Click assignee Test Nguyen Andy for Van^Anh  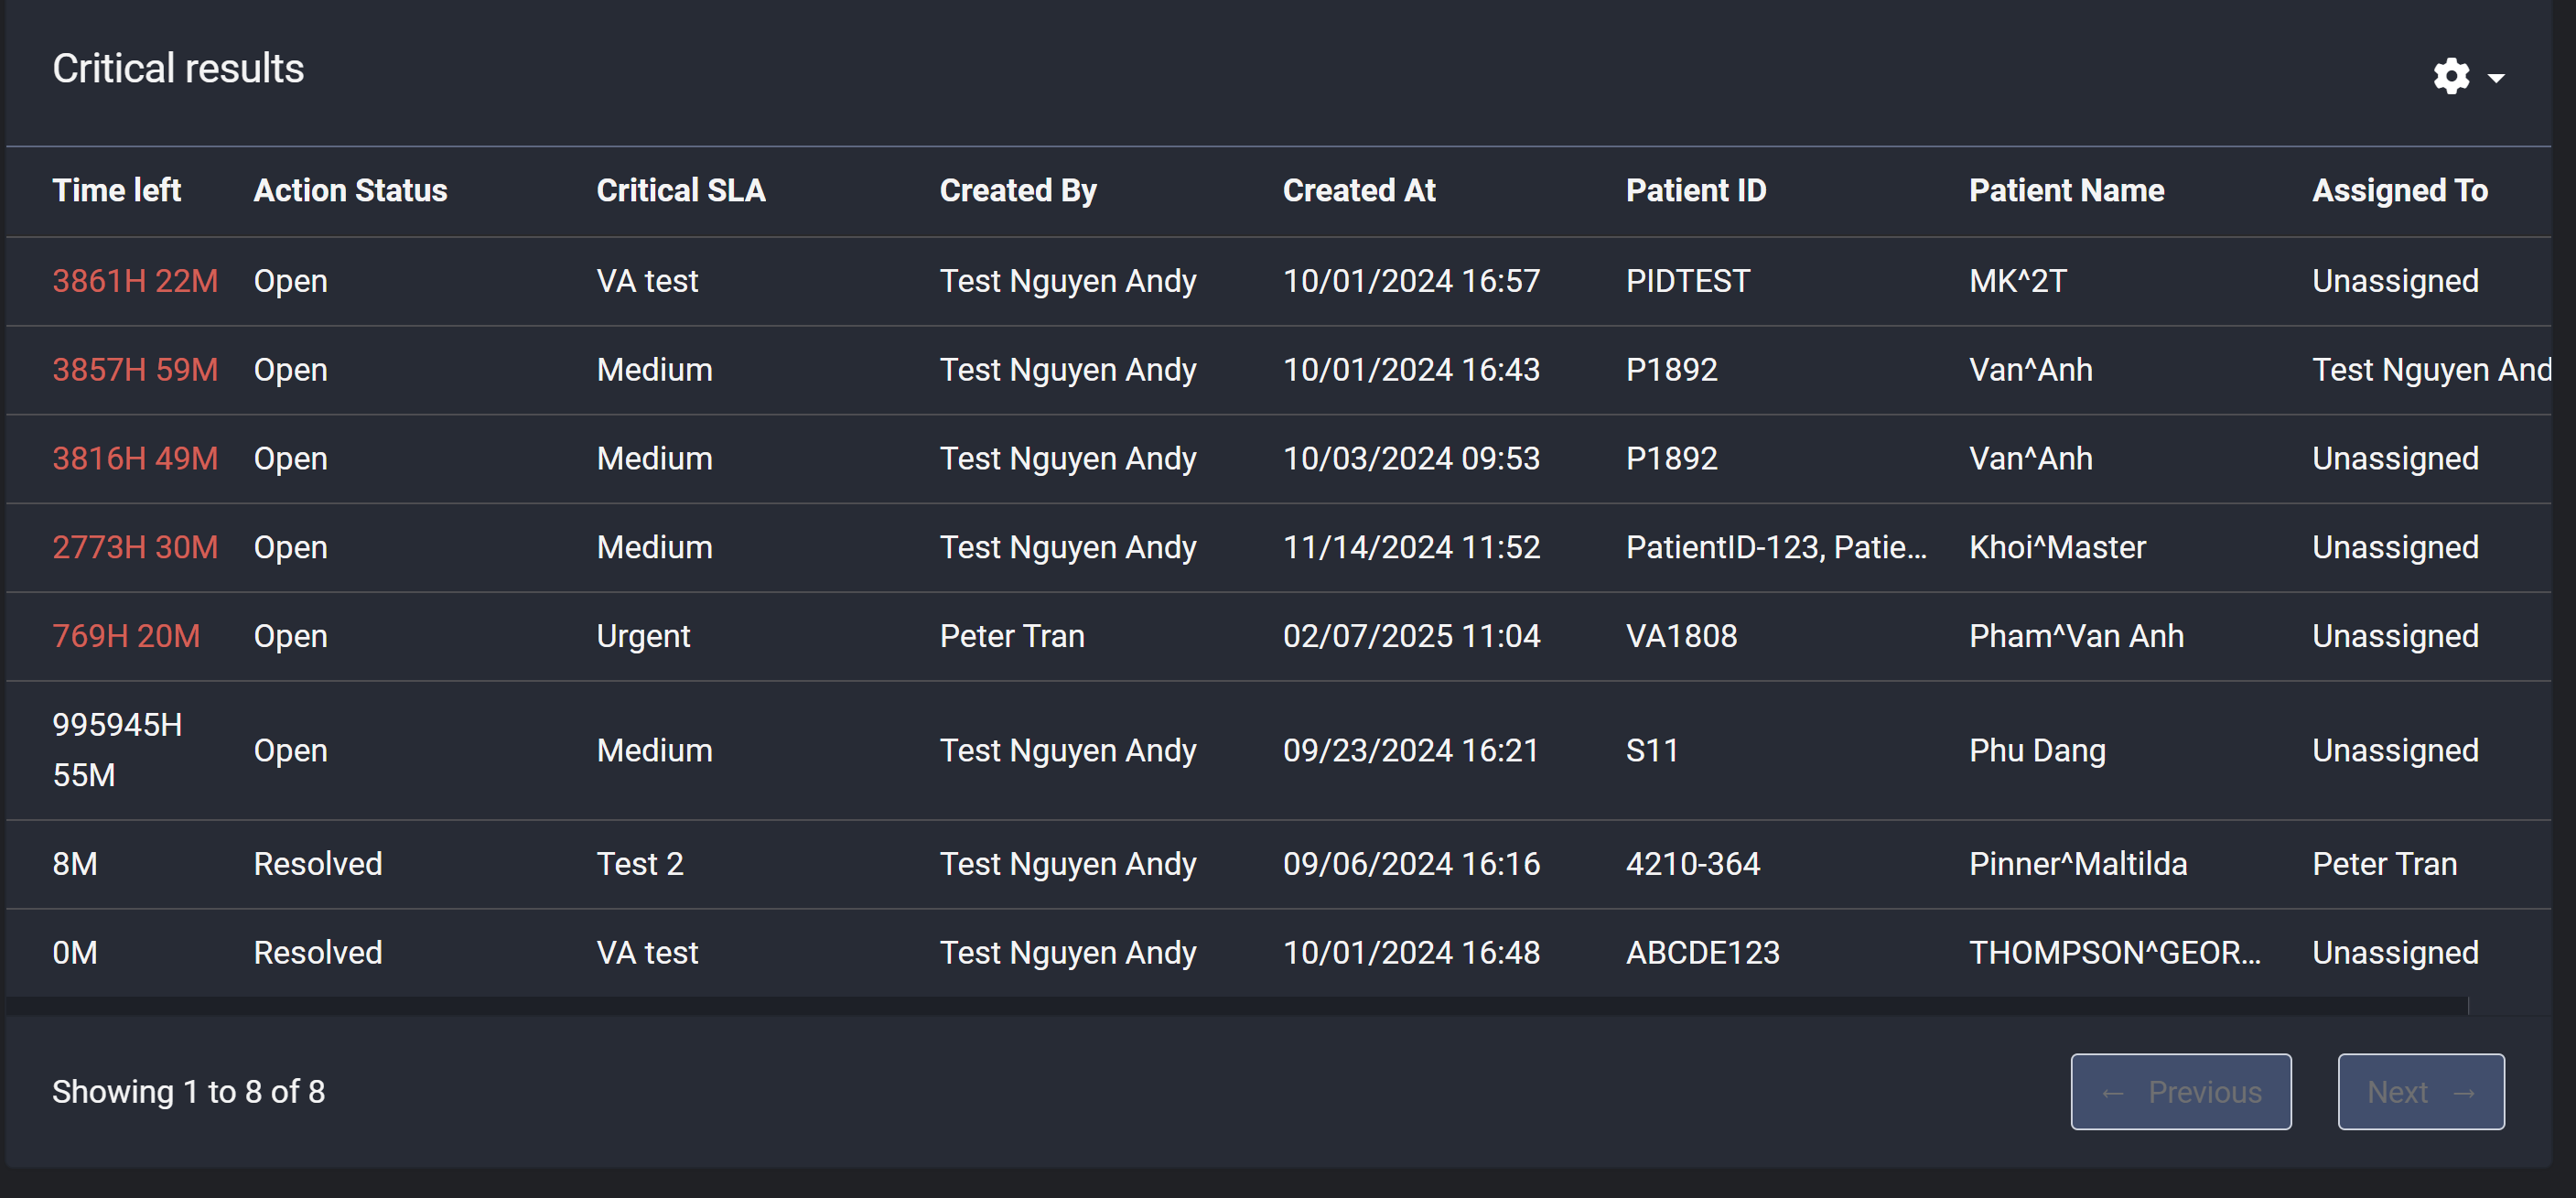pyautogui.click(x=2431, y=370)
